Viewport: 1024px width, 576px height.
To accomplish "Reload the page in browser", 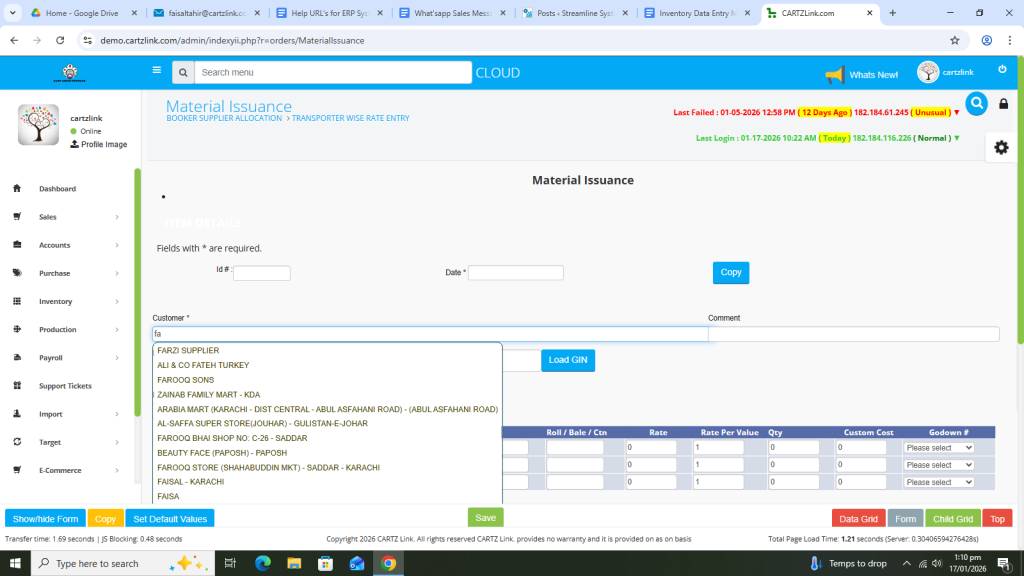I will point(60,40).
